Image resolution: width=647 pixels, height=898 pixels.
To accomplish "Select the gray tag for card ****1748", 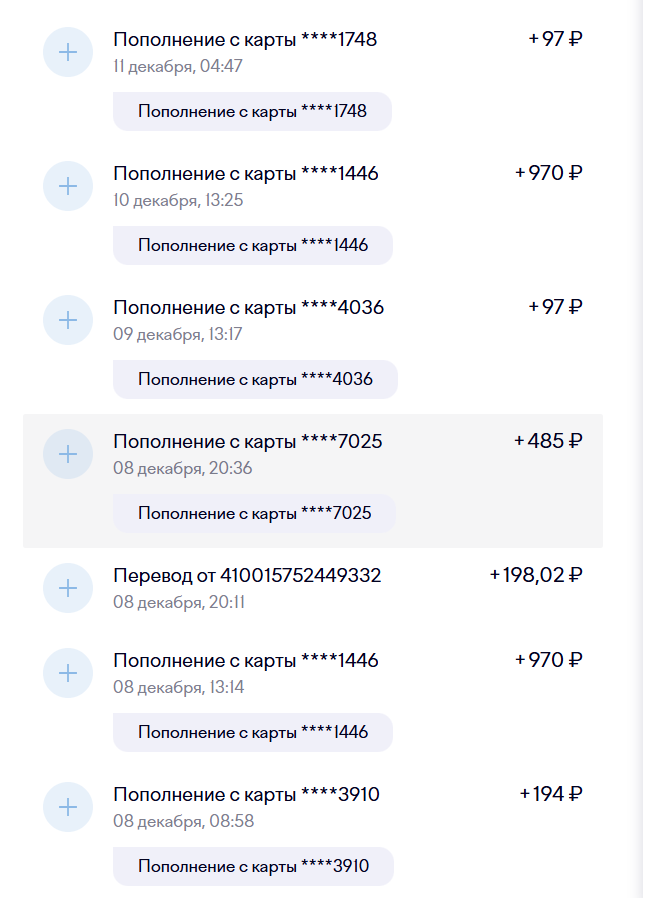I will point(252,112).
